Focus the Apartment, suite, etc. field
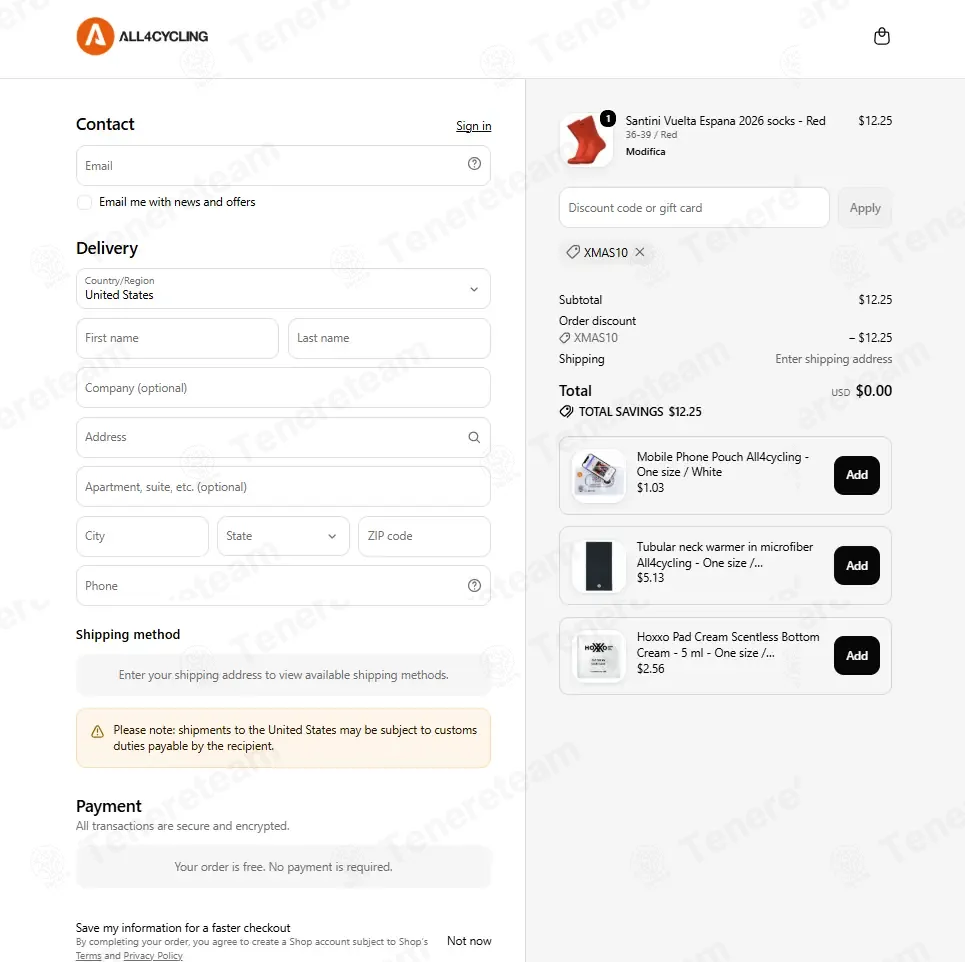Viewport: 965px width, 962px height. click(x=283, y=487)
